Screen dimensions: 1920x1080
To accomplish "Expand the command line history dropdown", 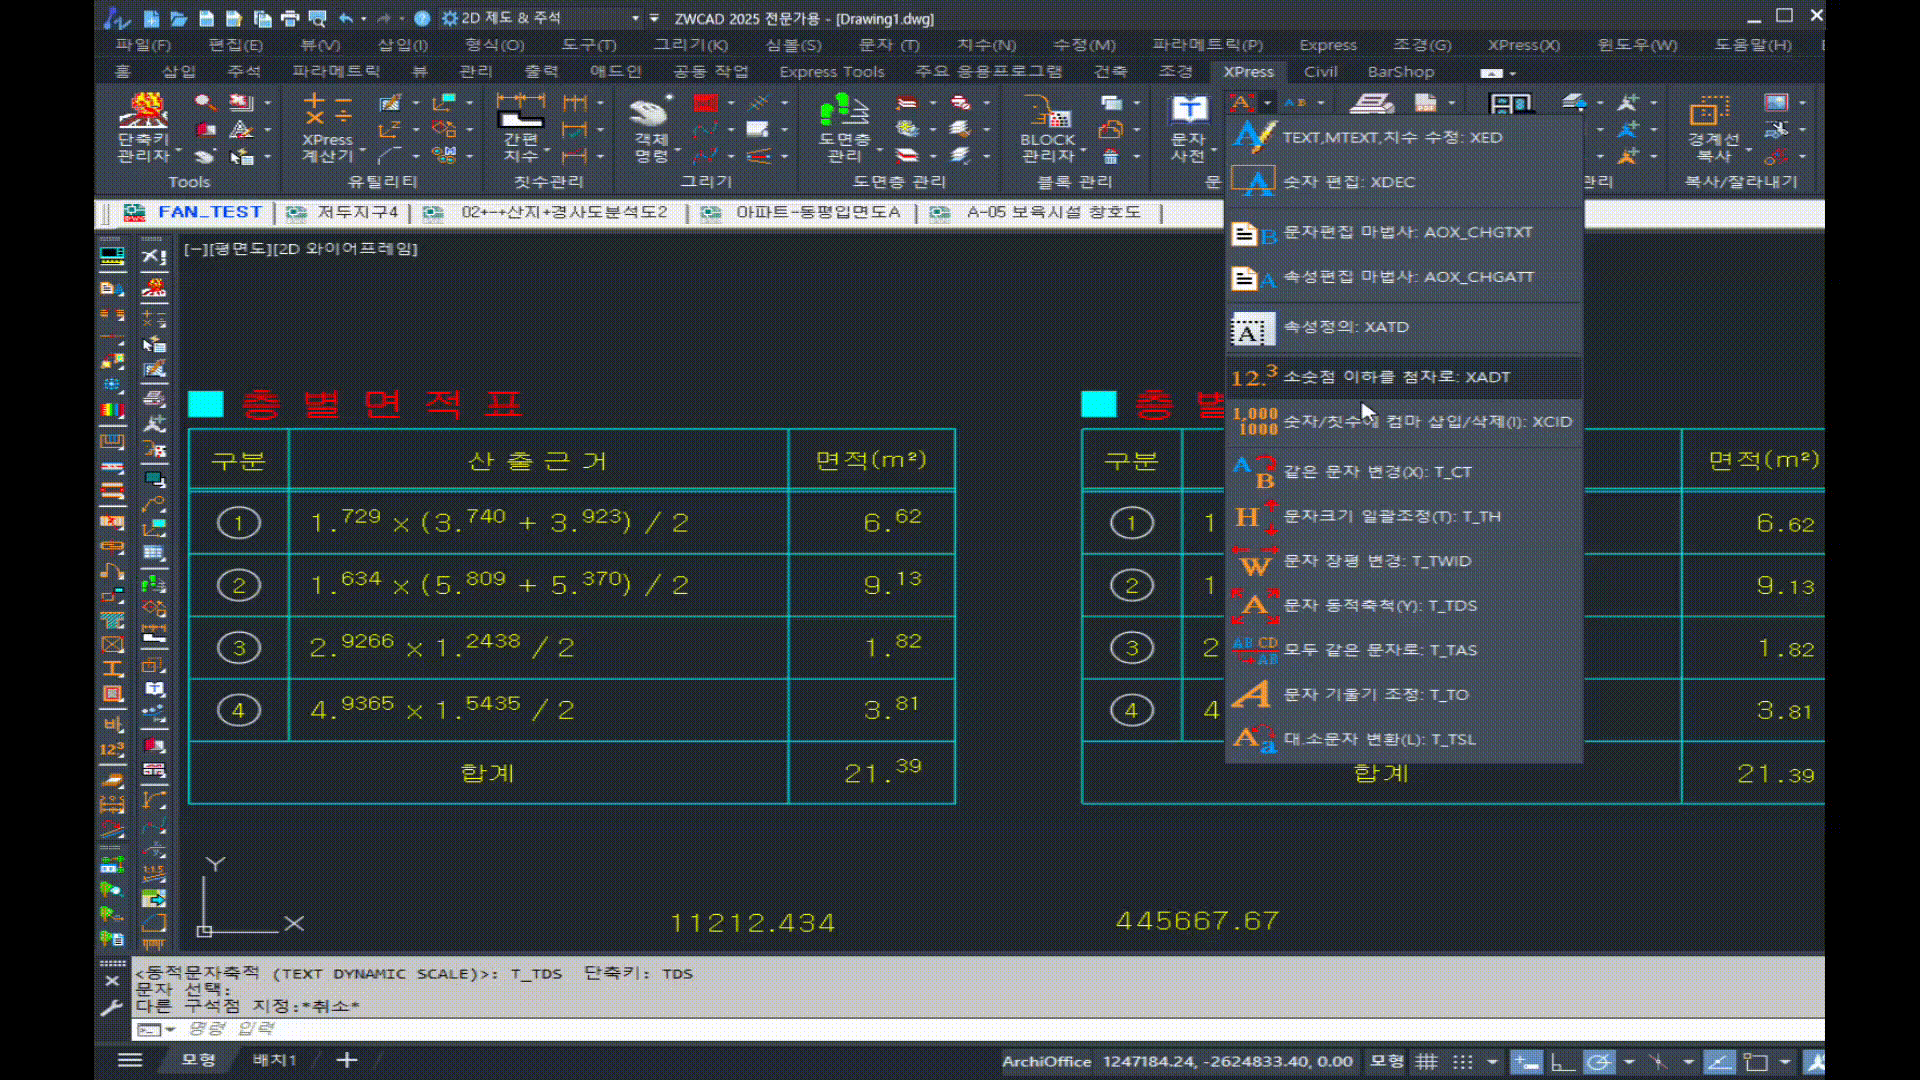I will [x=171, y=1029].
